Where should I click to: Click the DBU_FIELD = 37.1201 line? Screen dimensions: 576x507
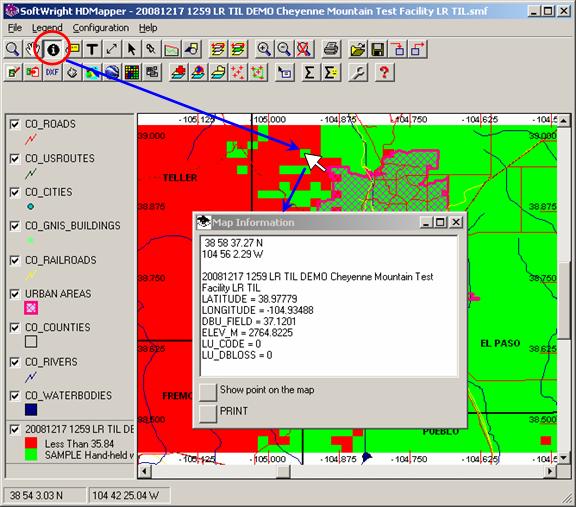coord(249,321)
